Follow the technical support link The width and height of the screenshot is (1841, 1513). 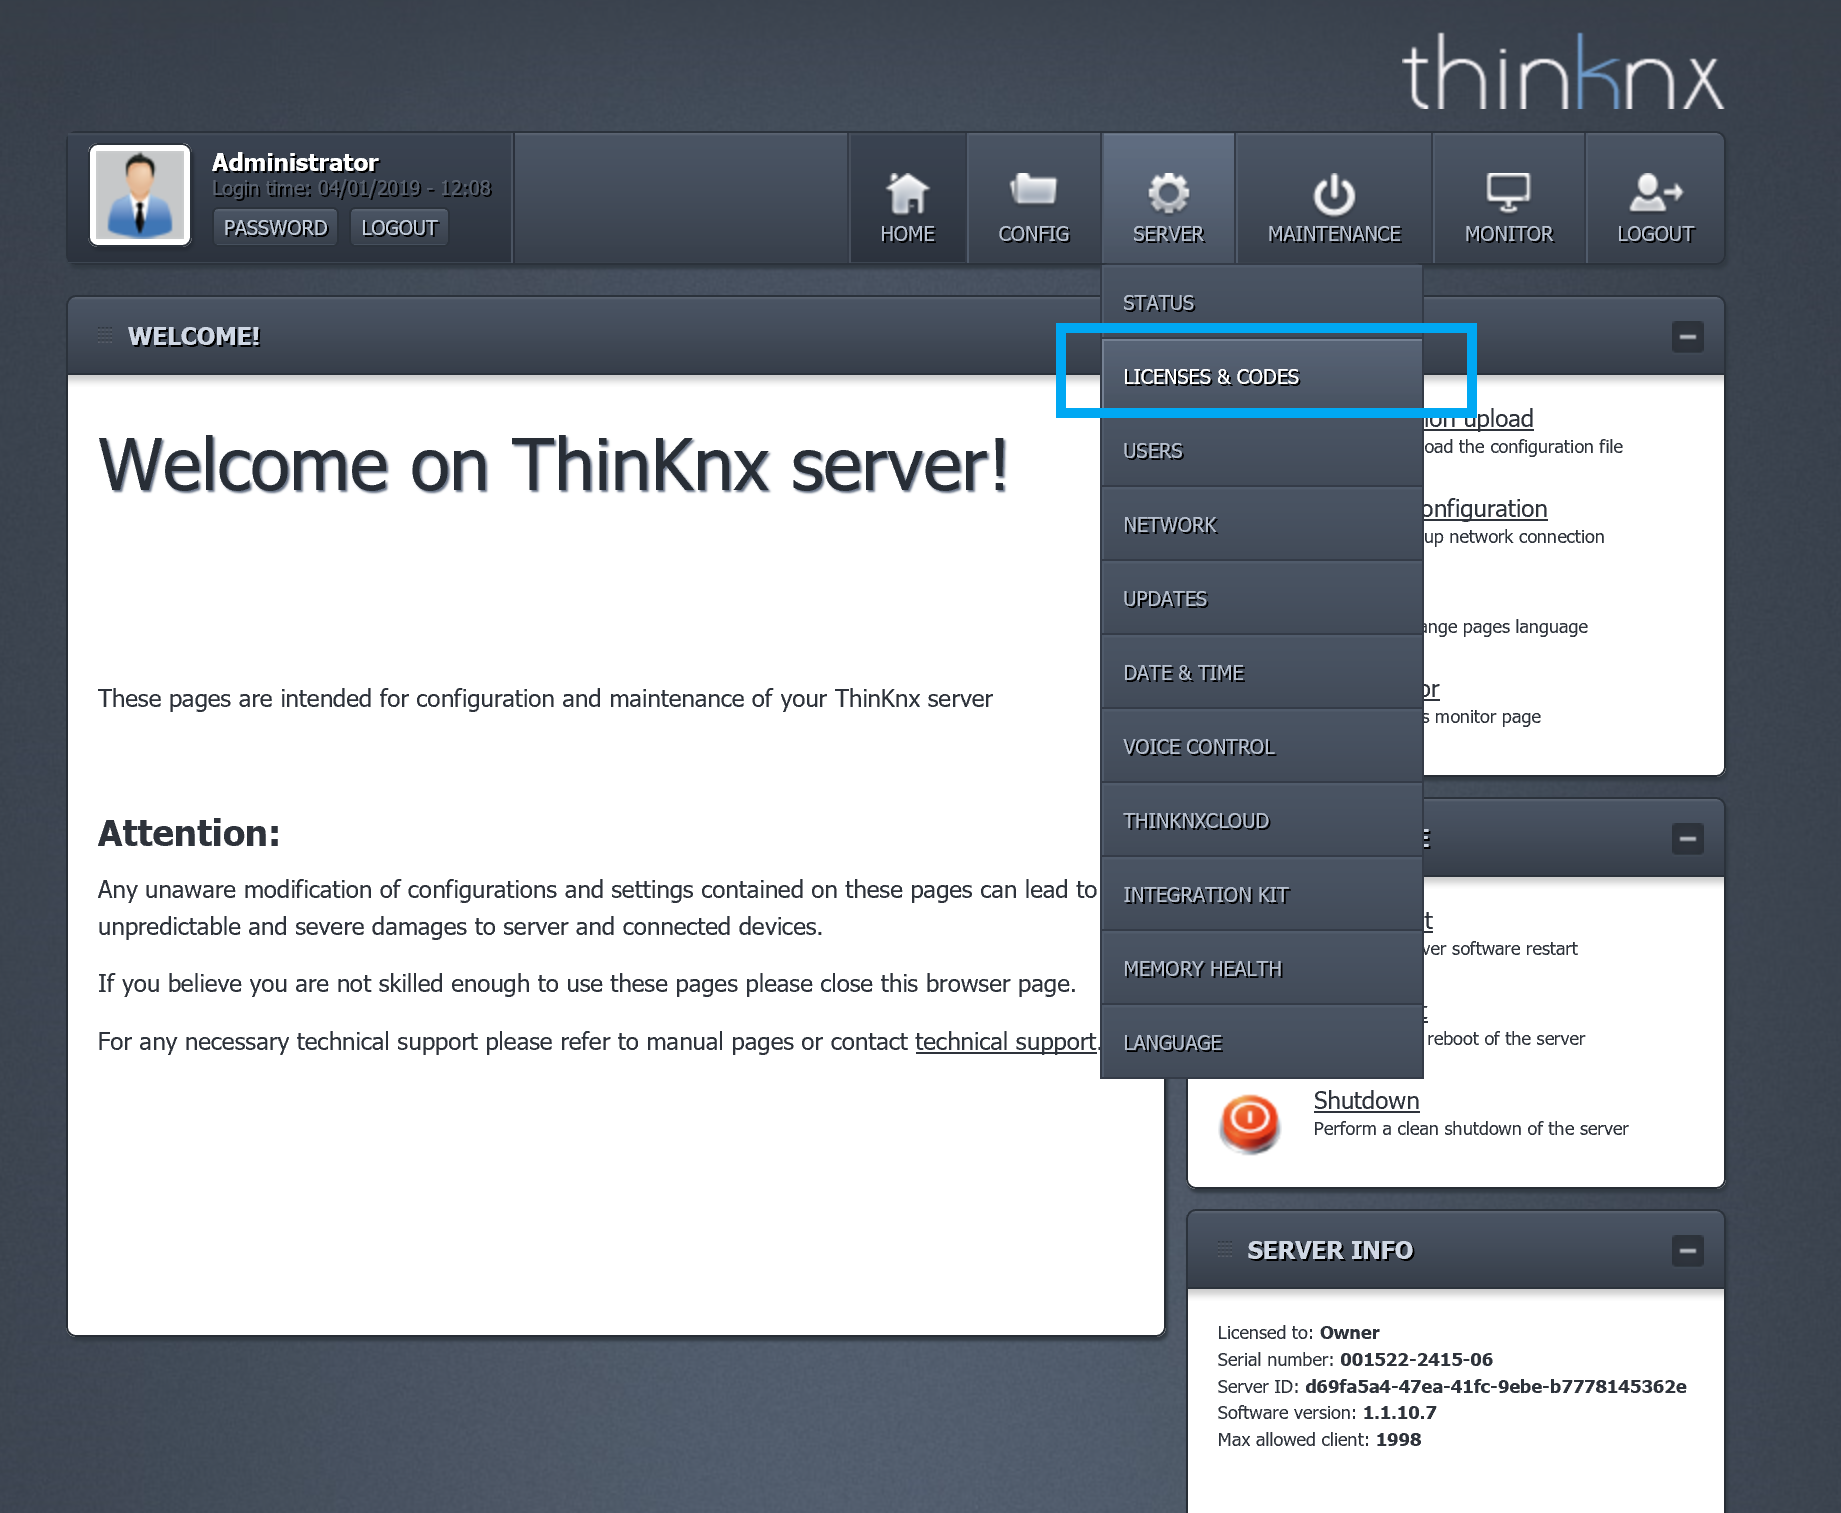[1005, 1042]
